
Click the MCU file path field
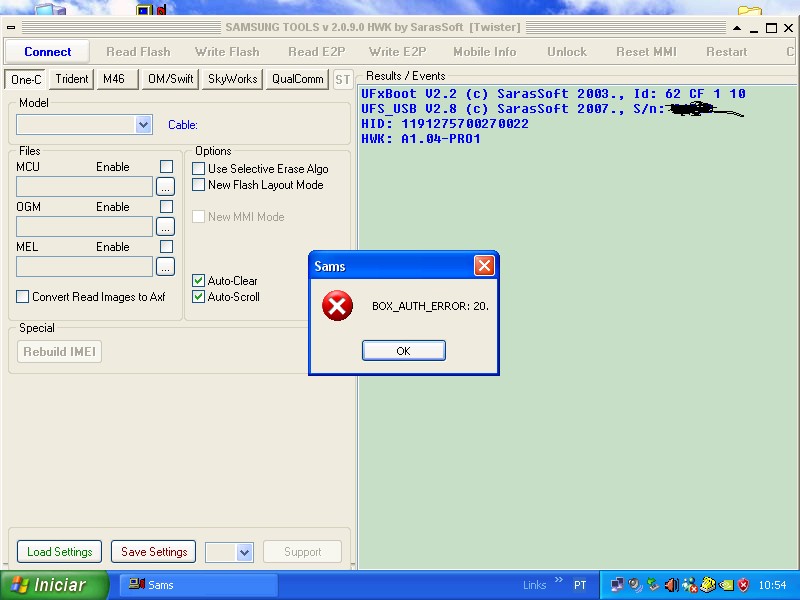[85, 187]
